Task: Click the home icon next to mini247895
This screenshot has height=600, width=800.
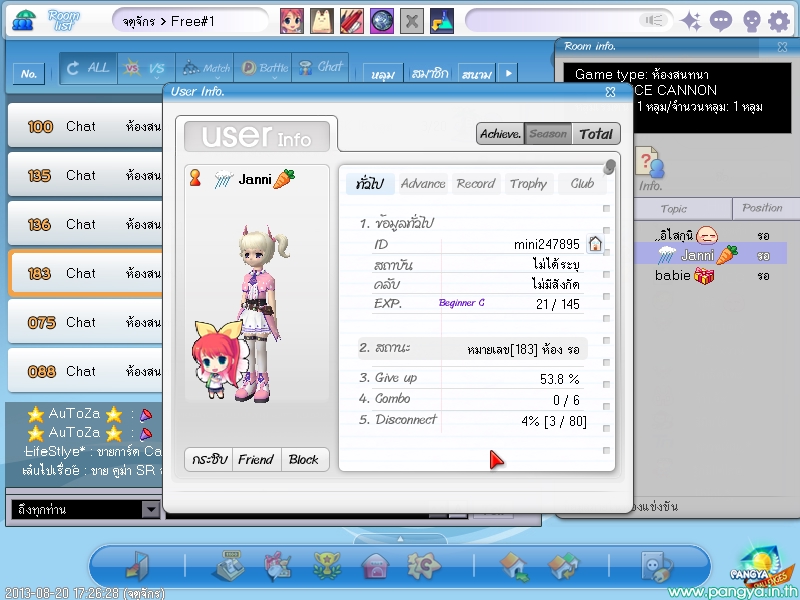Action: coord(595,244)
